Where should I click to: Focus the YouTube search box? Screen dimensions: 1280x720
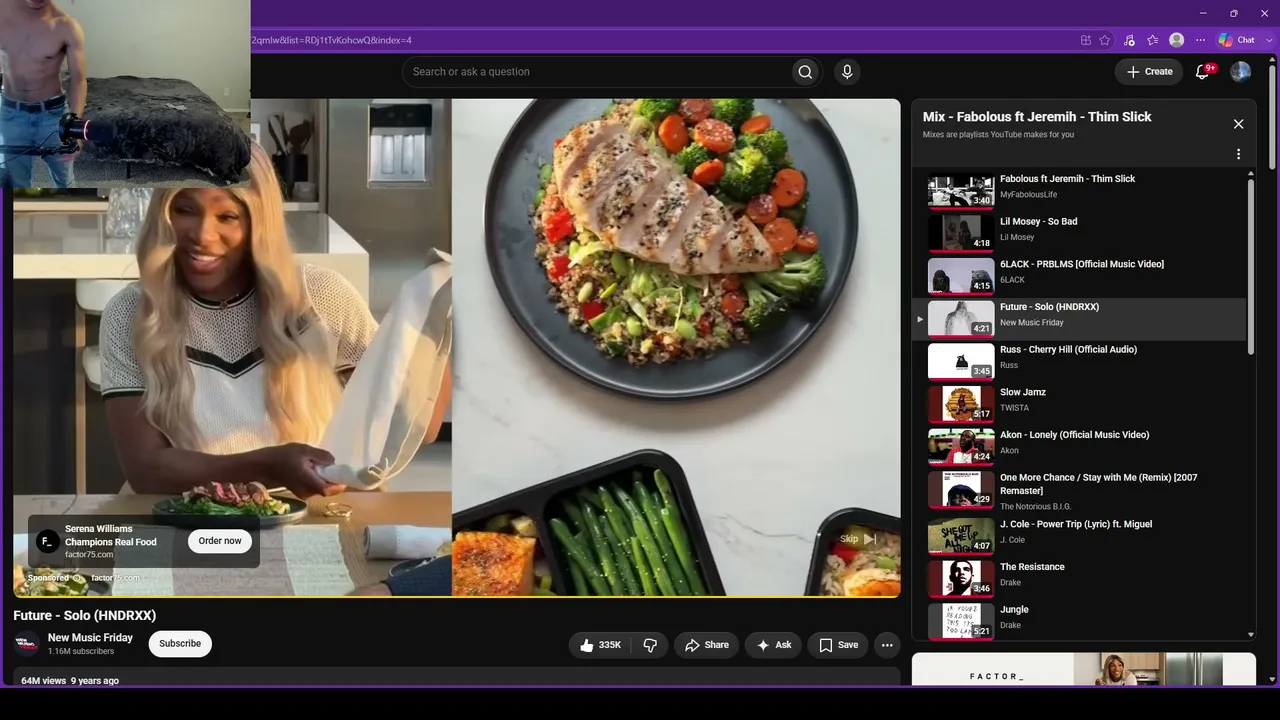600,72
